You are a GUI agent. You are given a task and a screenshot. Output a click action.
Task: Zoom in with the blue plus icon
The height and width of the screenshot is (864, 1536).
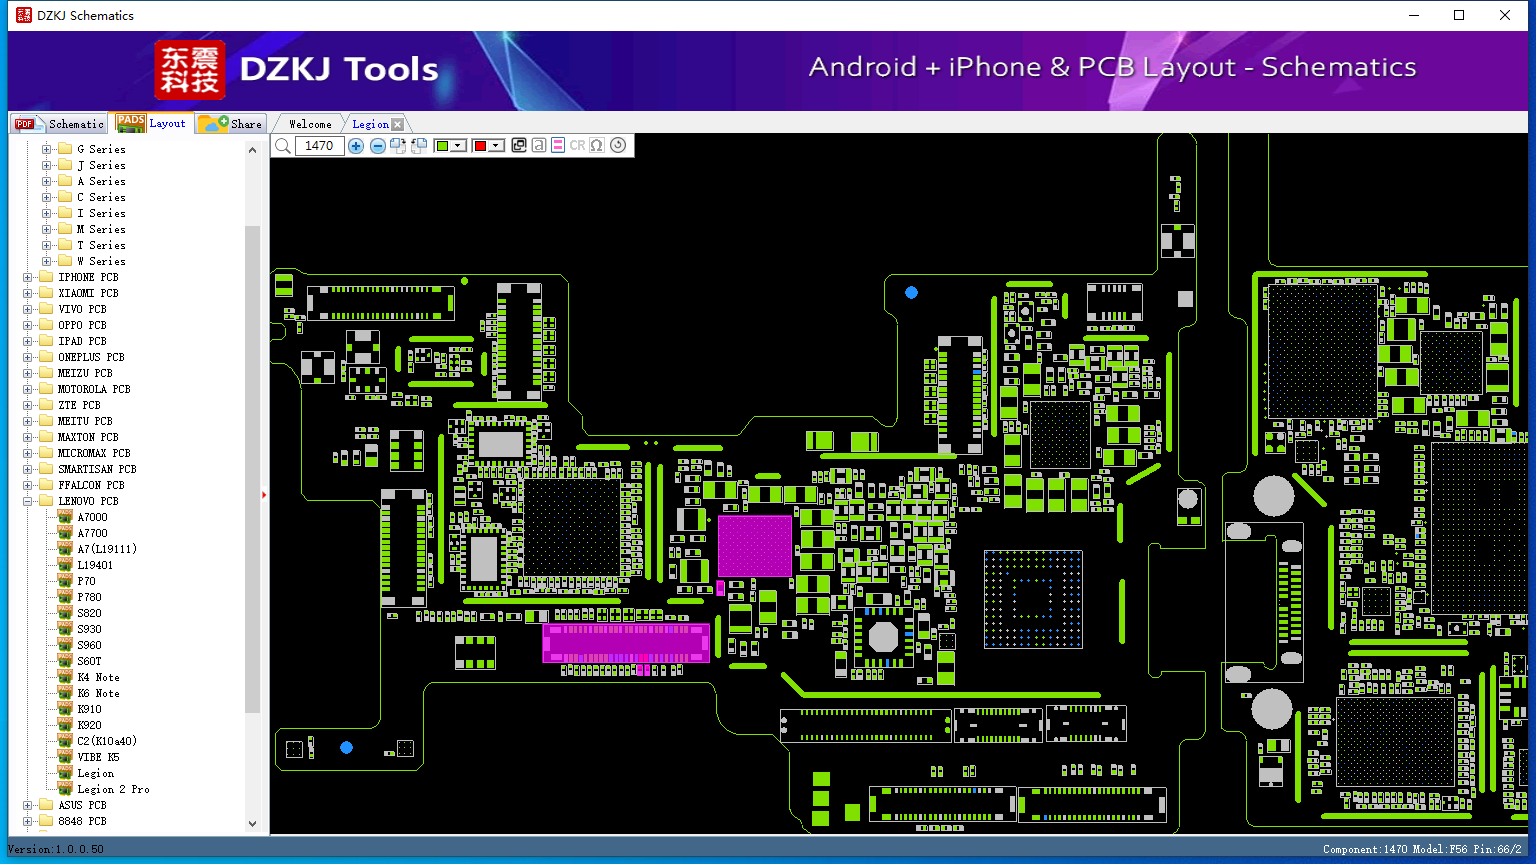356,146
